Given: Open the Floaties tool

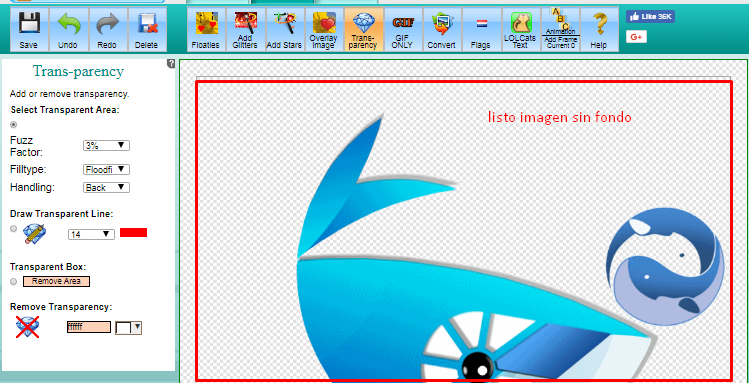Looking at the screenshot, I should 206,30.
